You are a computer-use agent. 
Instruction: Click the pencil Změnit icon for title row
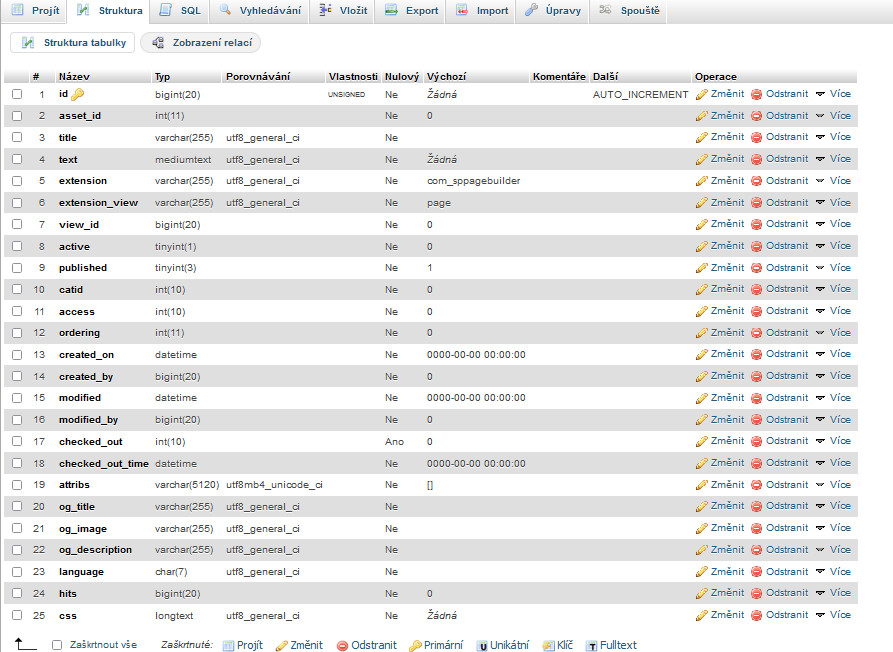[x=701, y=137]
